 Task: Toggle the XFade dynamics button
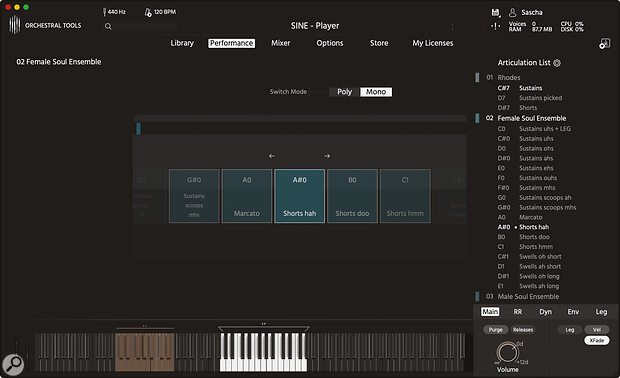pos(597,340)
